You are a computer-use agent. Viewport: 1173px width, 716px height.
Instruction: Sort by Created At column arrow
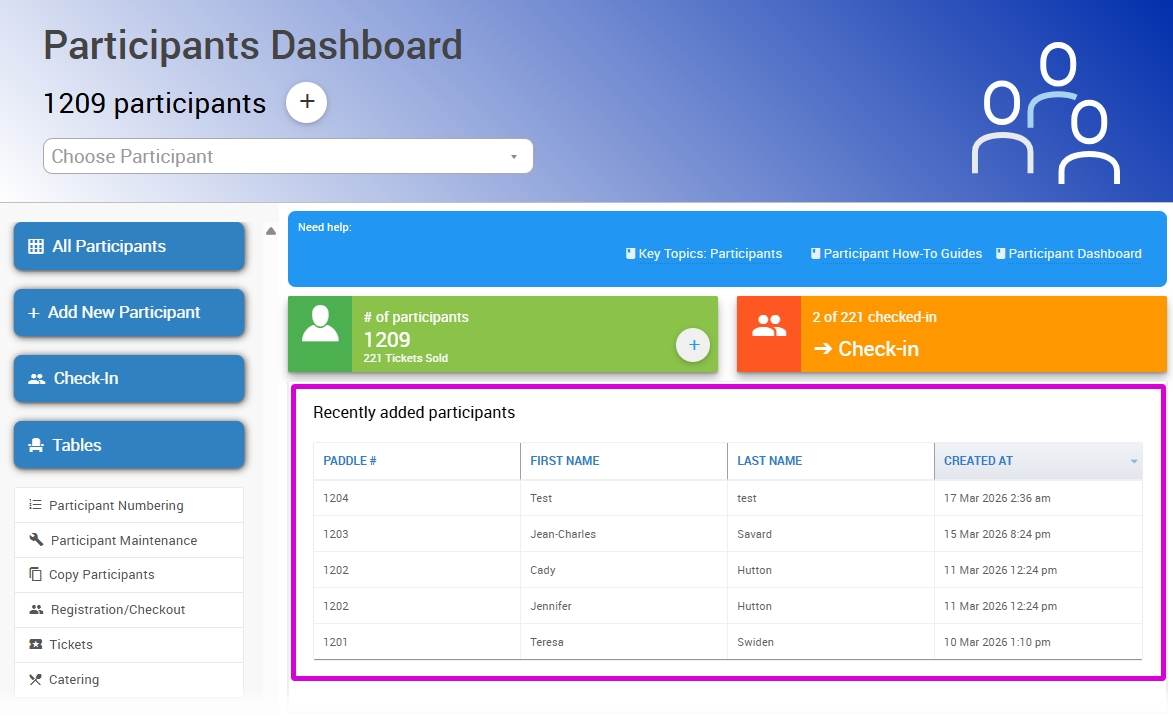tap(1134, 461)
